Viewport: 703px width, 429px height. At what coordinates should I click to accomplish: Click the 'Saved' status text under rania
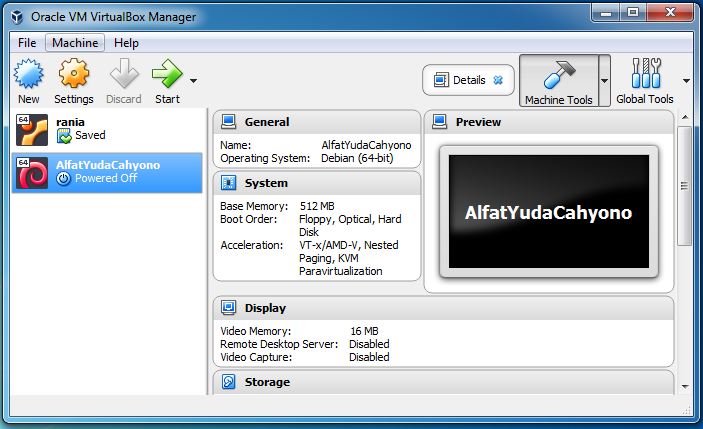pos(90,135)
